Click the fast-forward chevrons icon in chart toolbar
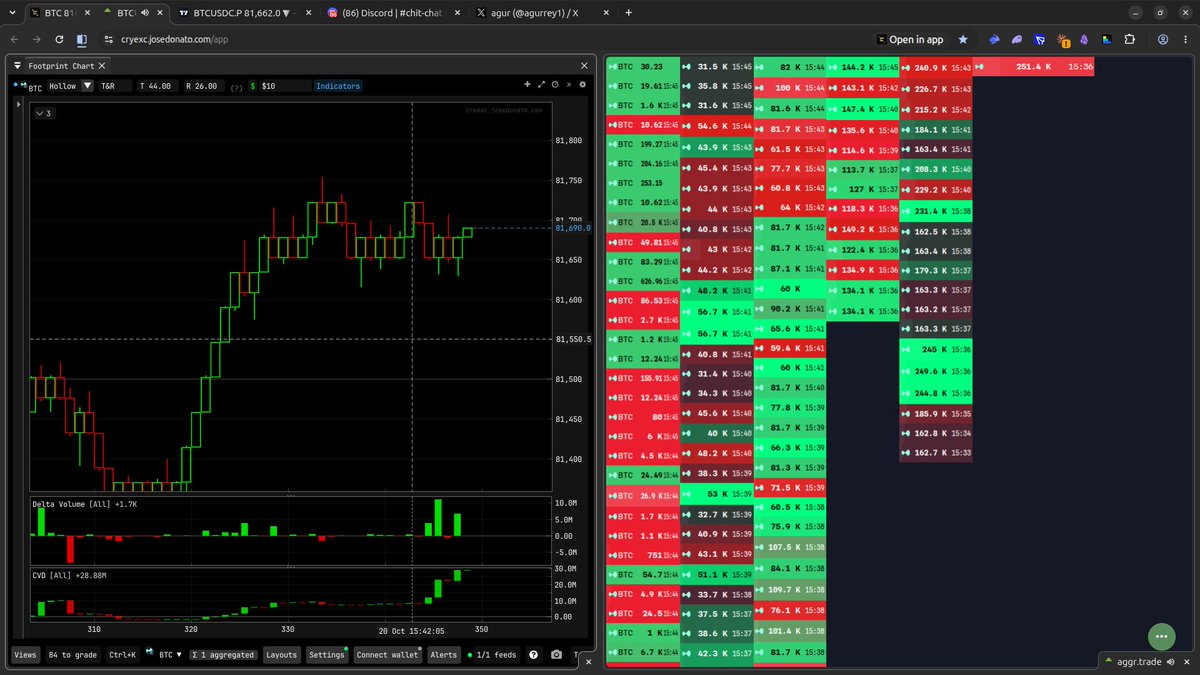The height and width of the screenshot is (675, 1200). tap(569, 85)
